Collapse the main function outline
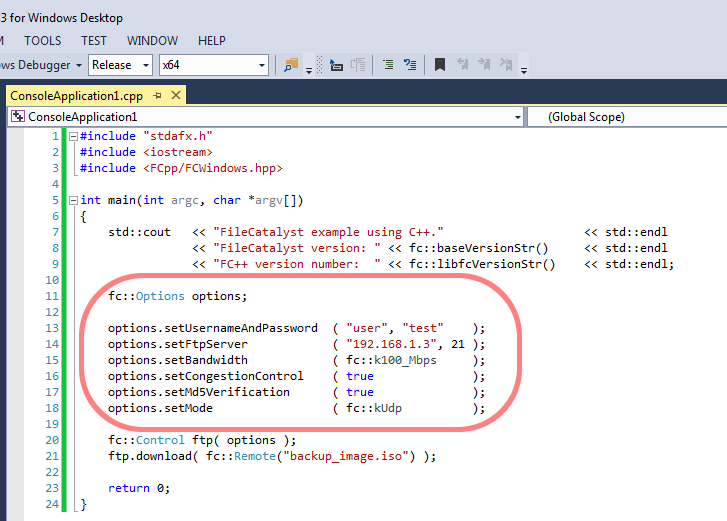The height and width of the screenshot is (521, 727). tap(72, 200)
